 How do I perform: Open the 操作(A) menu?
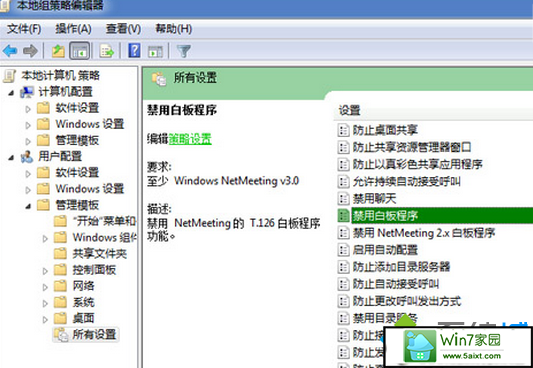73,29
